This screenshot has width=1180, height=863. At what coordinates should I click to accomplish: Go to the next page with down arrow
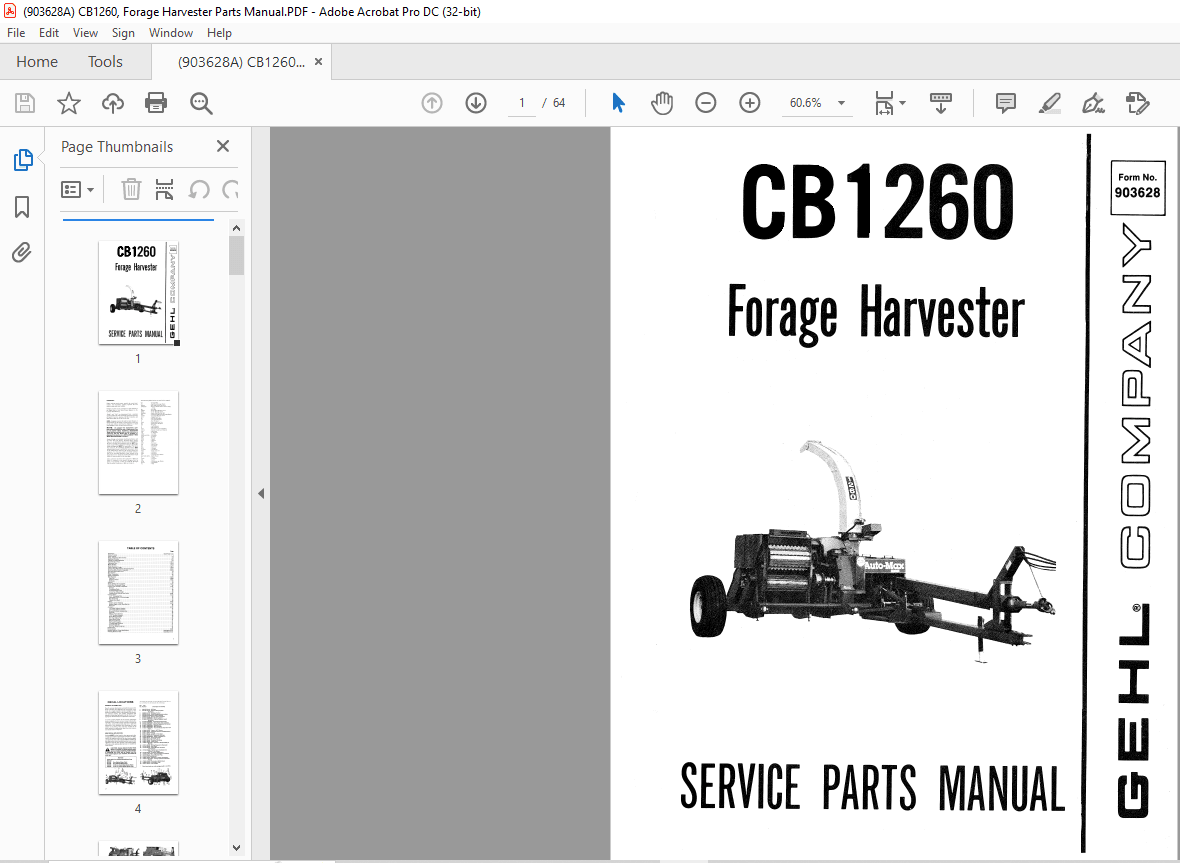pyautogui.click(x=475, y=102)
